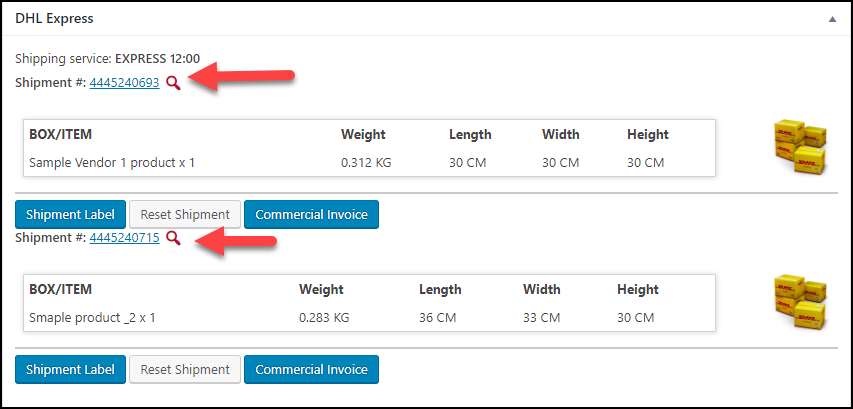
Task: Select the Sample Vendor 1 product row
Action: click(369, 163)
